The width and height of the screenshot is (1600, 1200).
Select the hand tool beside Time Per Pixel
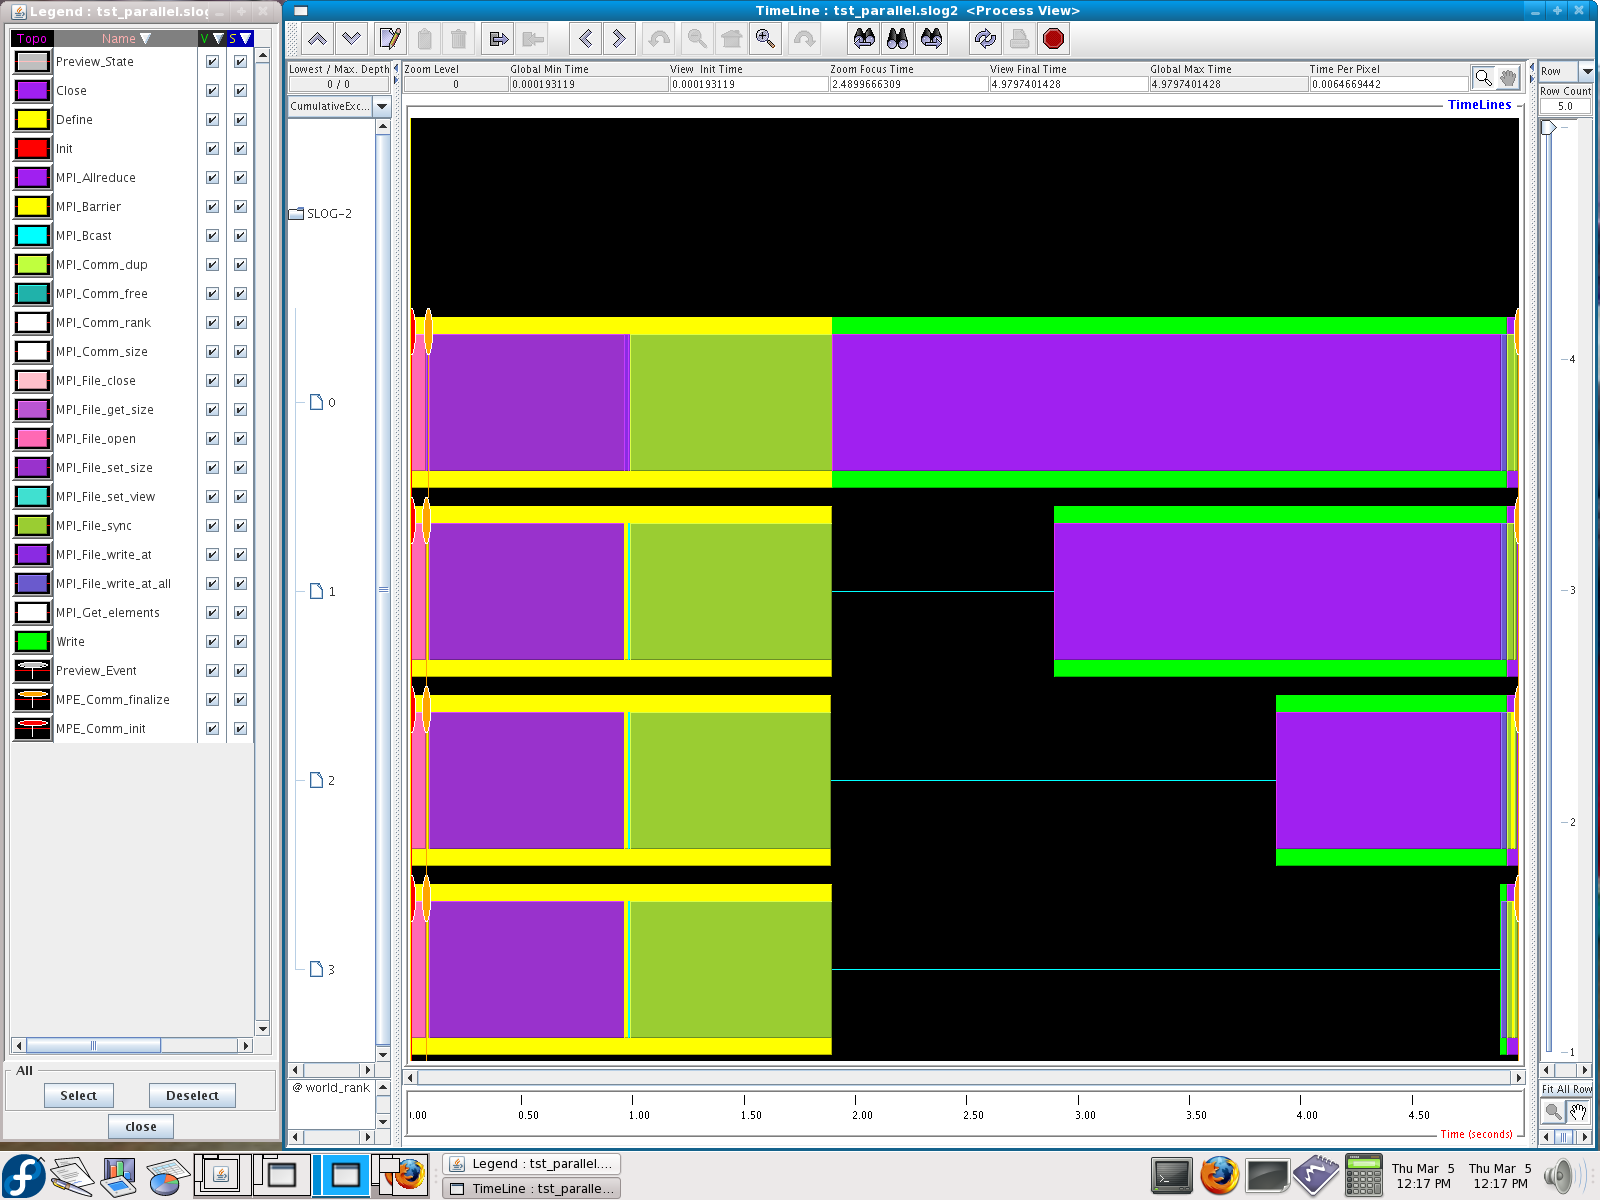click(x=1508, y=78)
